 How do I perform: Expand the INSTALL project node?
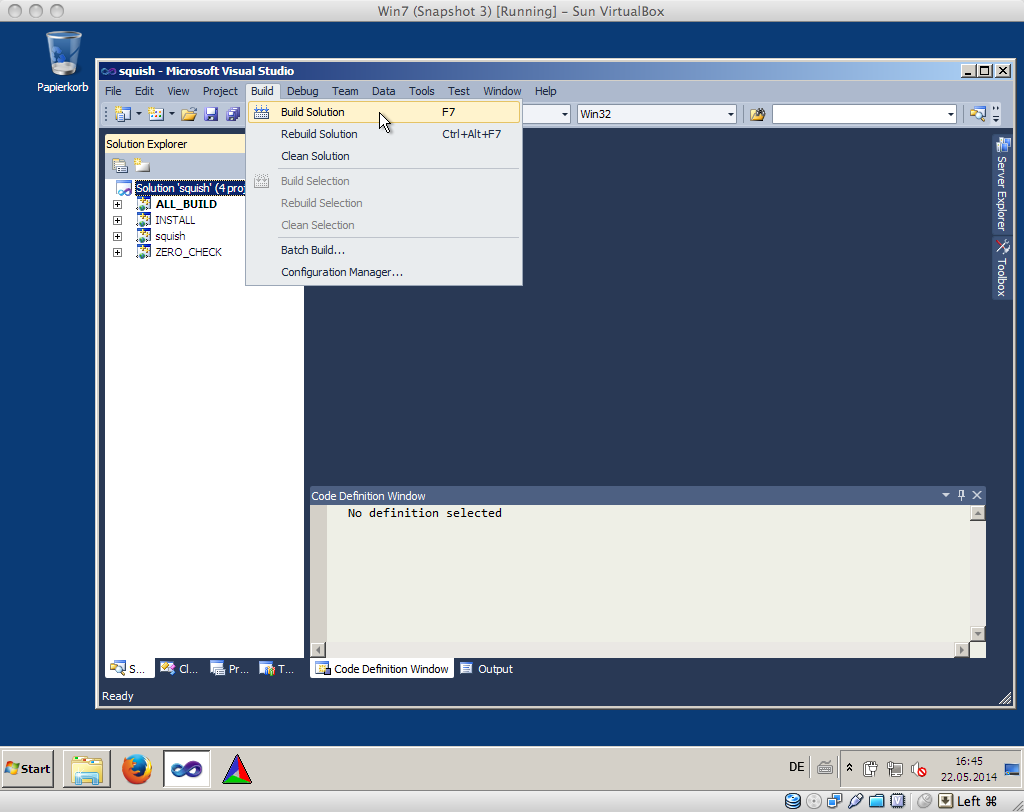pyautogui.click(x=118, y=220)
